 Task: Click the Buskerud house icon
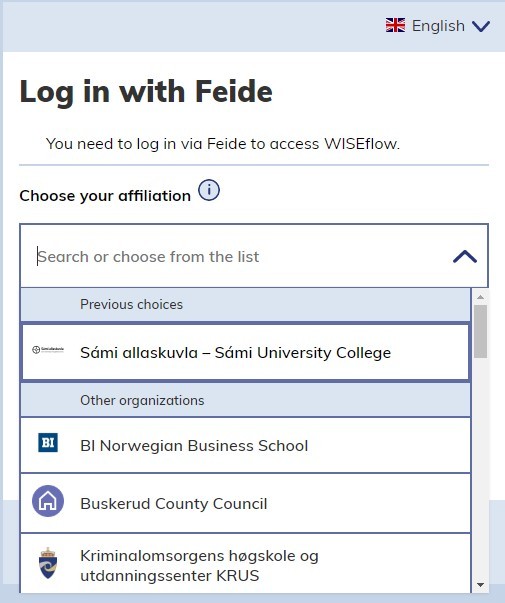(x=48, y=501)
